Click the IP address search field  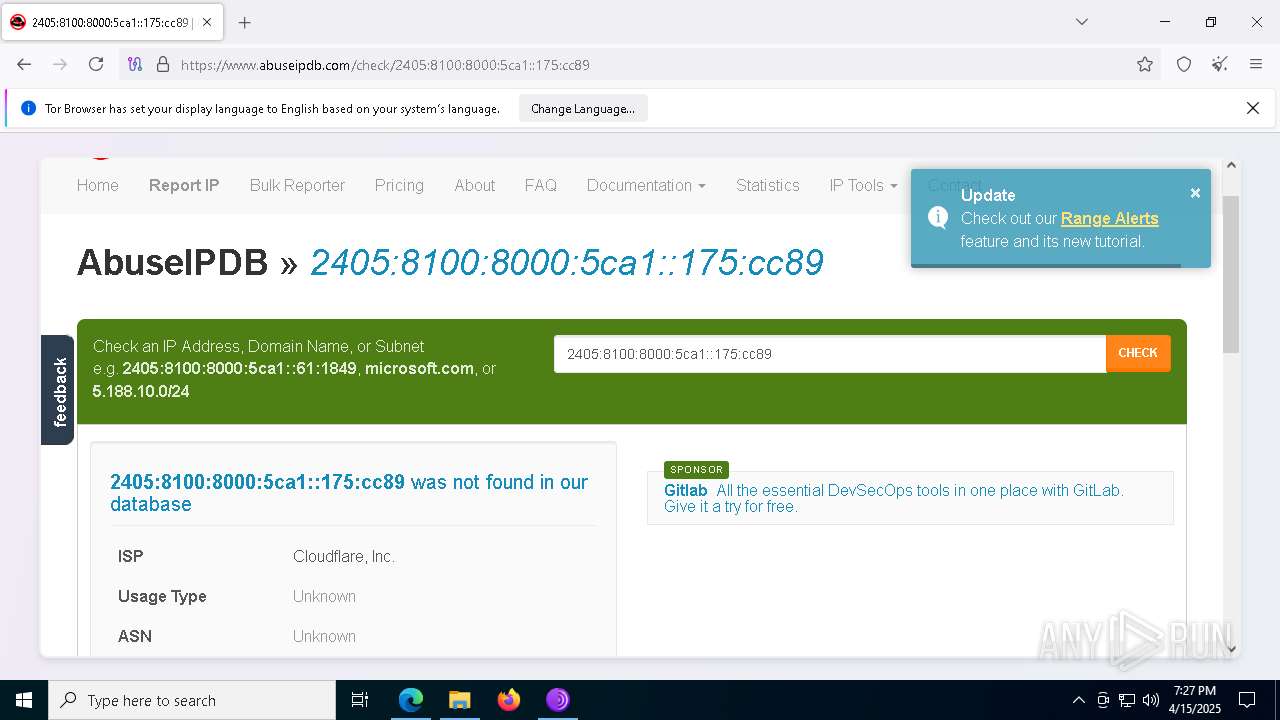pos(830,353)
